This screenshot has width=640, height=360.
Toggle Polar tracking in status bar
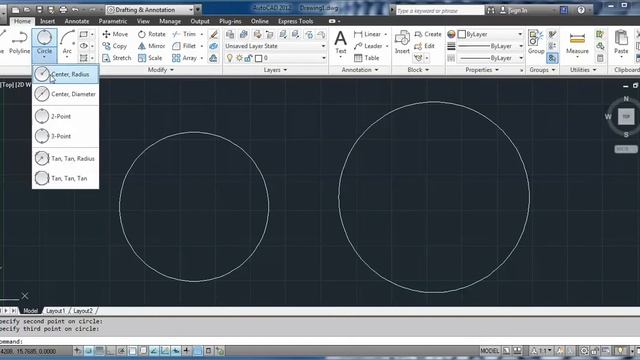pyautogui.click(x=121, y=351)
